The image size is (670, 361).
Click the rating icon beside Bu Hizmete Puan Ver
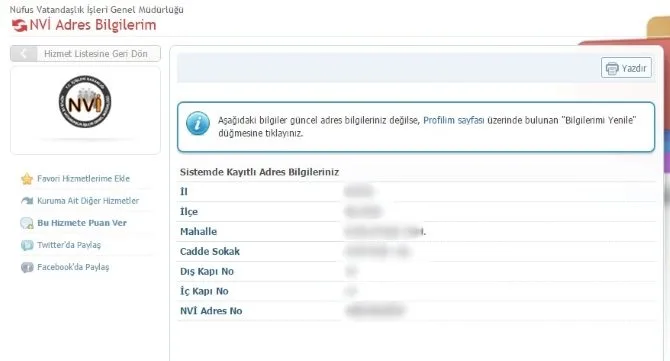coord(27,223)
